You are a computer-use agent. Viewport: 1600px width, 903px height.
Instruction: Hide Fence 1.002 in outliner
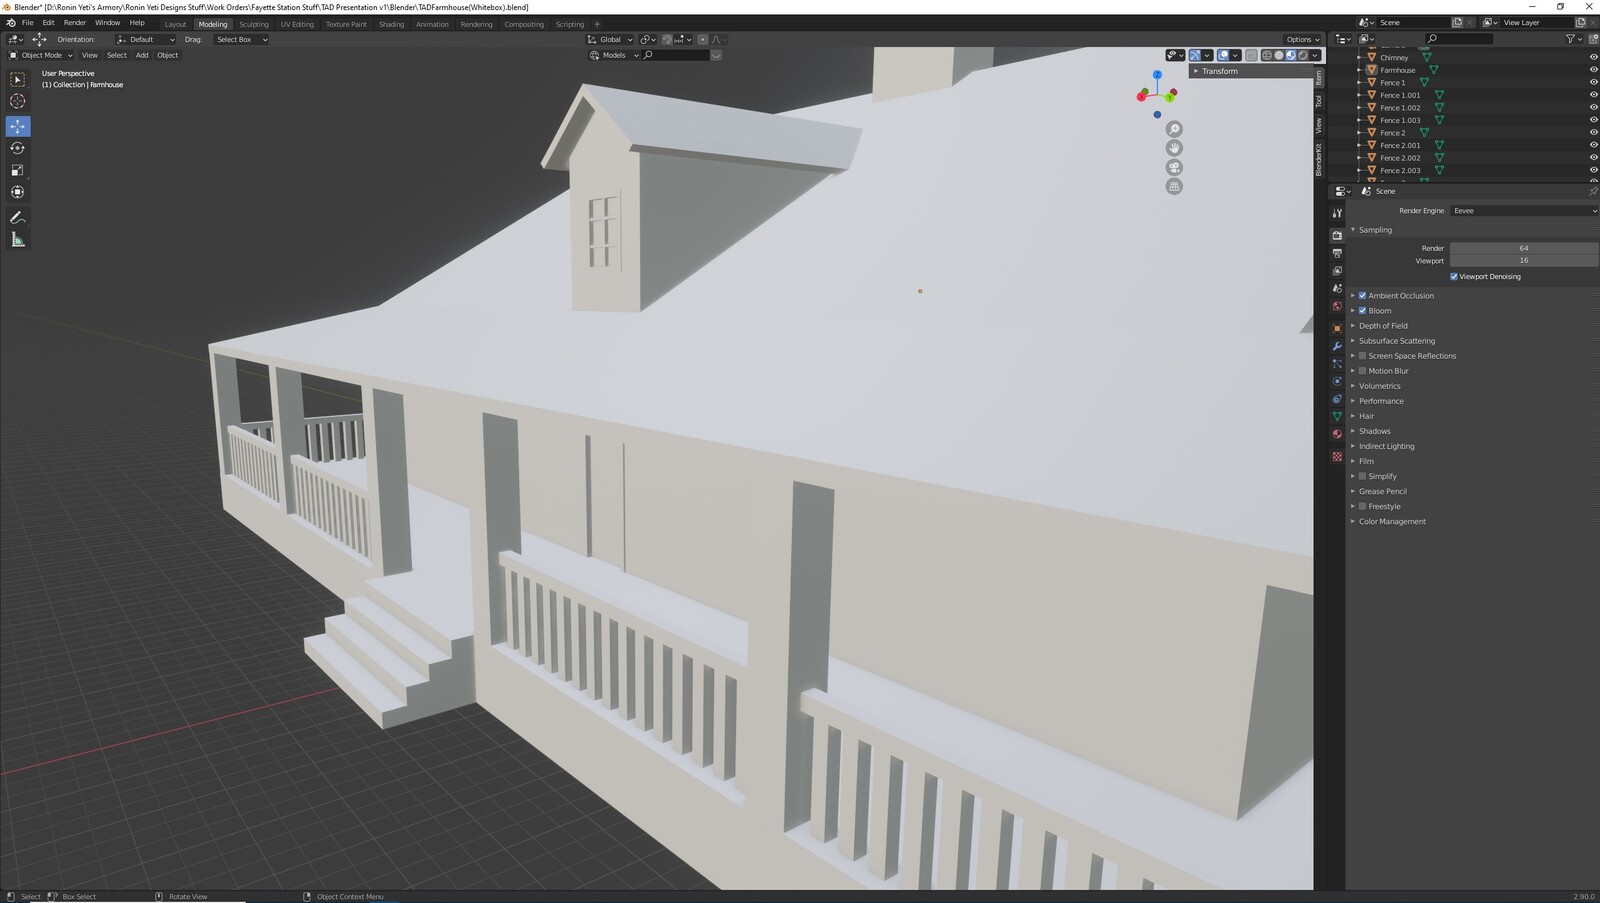[1593, 107]
